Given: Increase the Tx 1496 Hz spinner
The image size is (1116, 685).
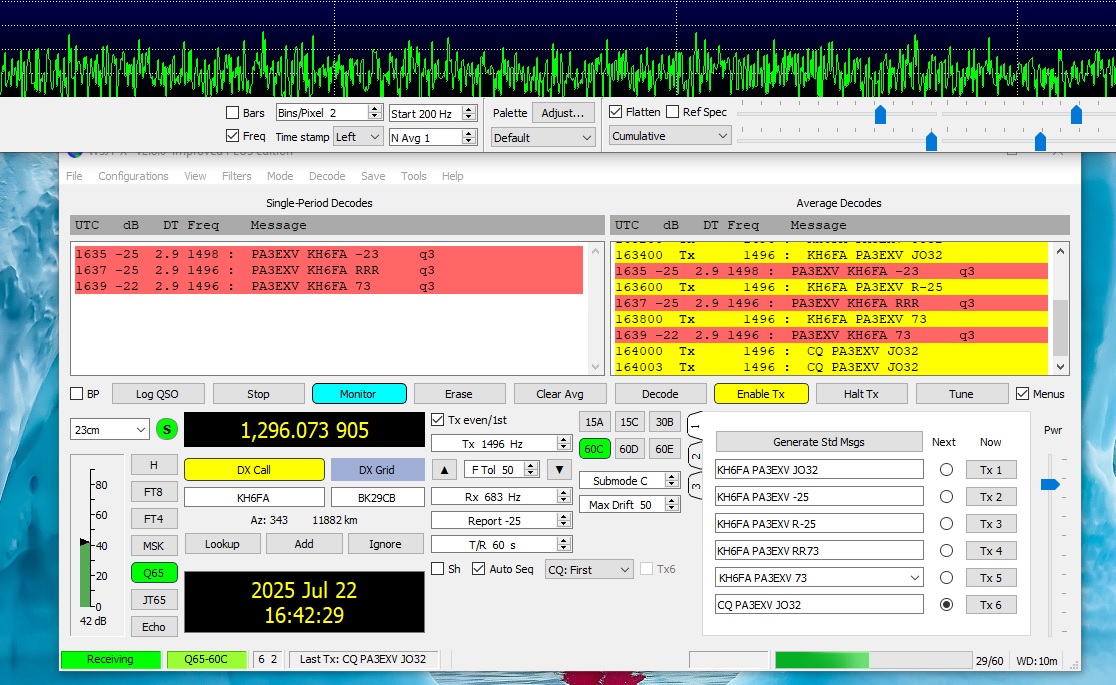Looking at the screenshot, I should (564, 440).
